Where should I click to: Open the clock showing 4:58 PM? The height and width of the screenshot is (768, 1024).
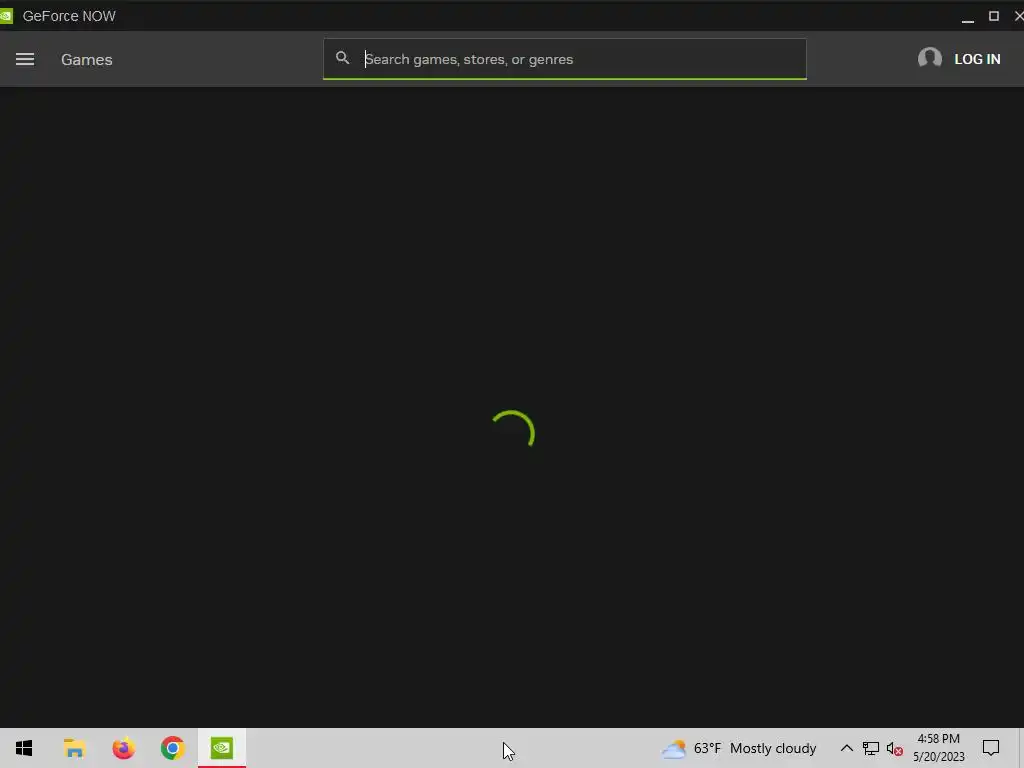tap(938, 748)
